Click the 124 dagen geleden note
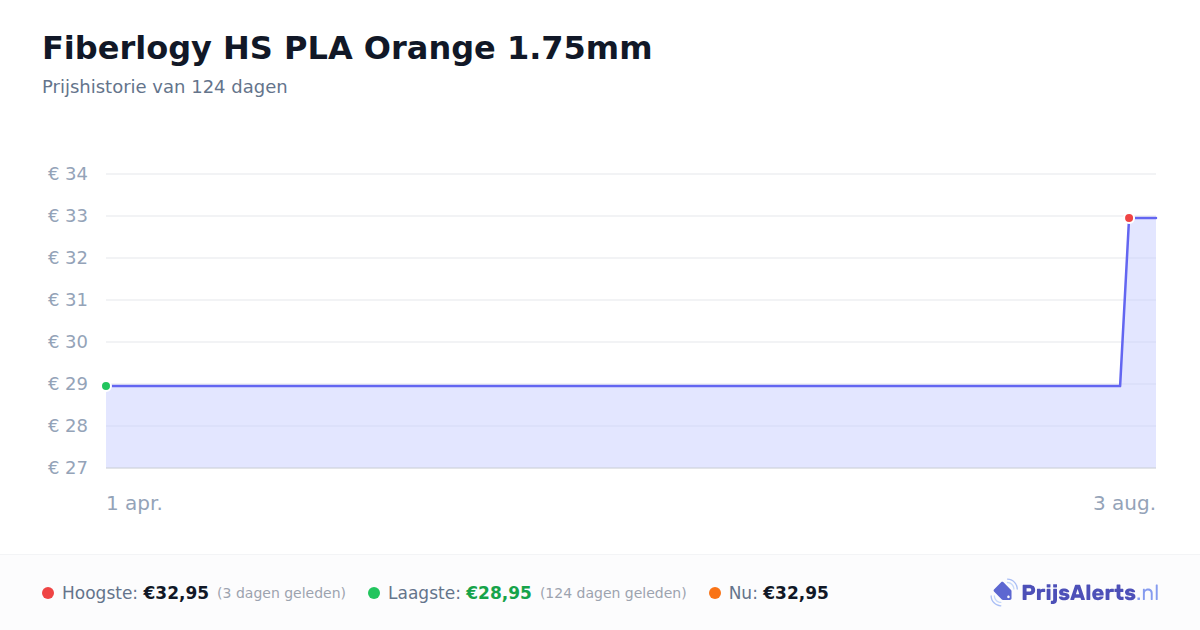Viewport: 1200px width, 630px height. 613,593
